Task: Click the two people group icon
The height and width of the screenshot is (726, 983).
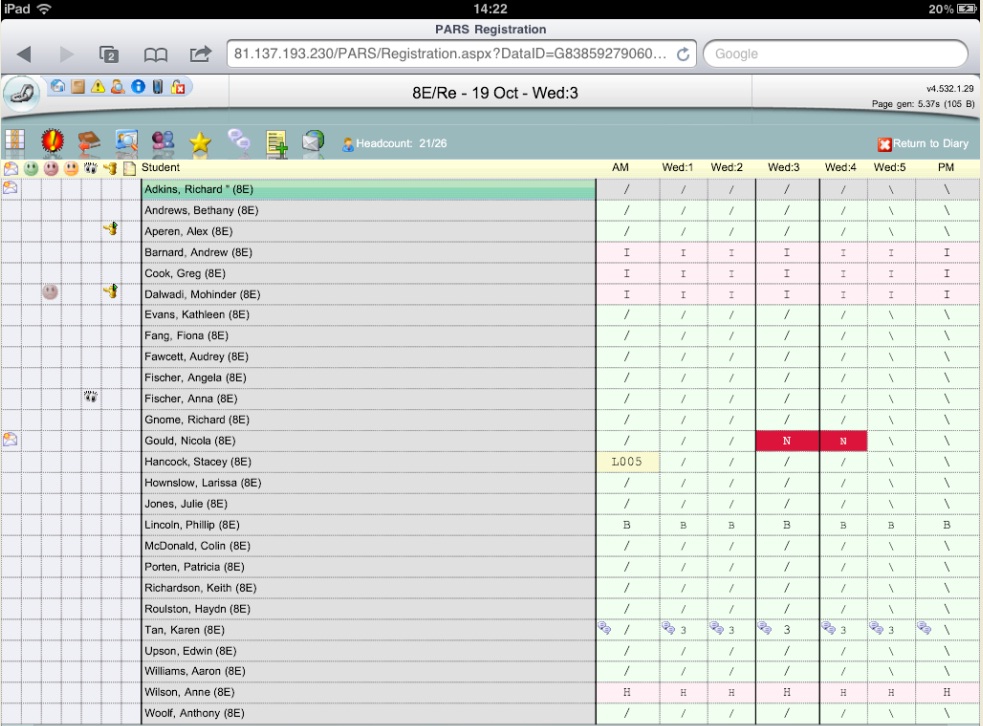Action: [163, 142]
